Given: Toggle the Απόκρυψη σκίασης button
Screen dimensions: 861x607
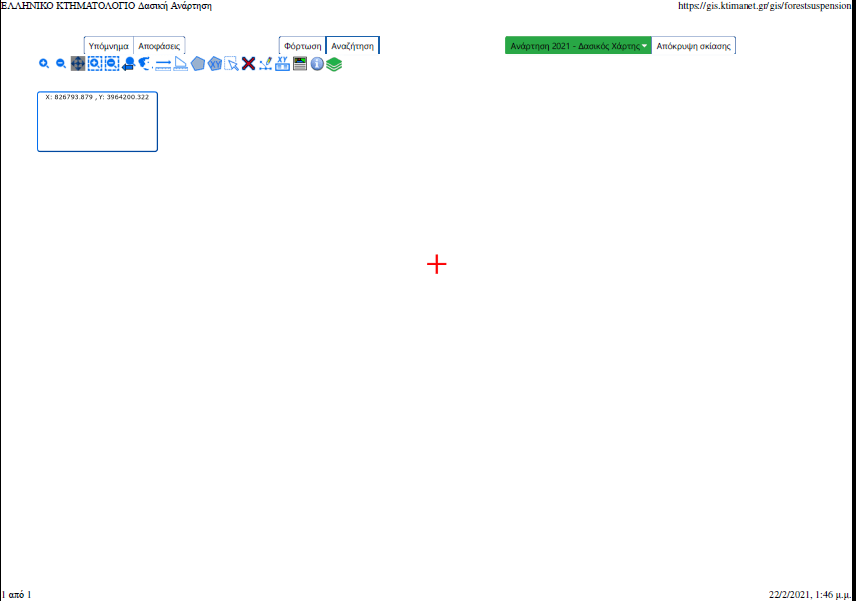Looking at the screenshot, I should click(693, 46).
